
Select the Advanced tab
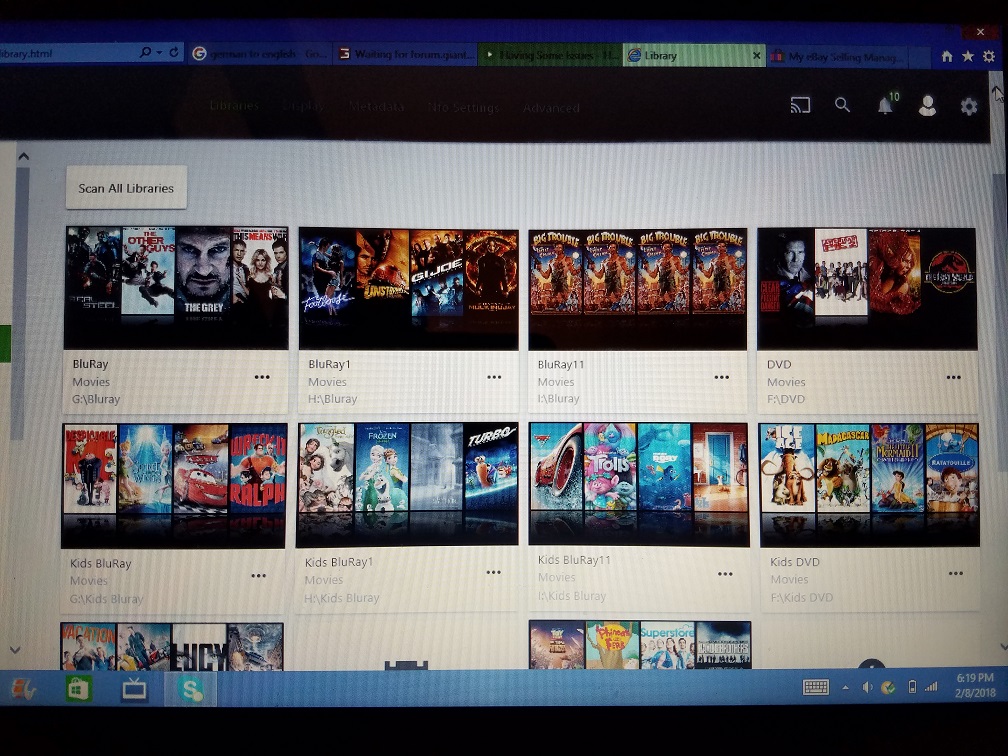click(x=551, y=108)
